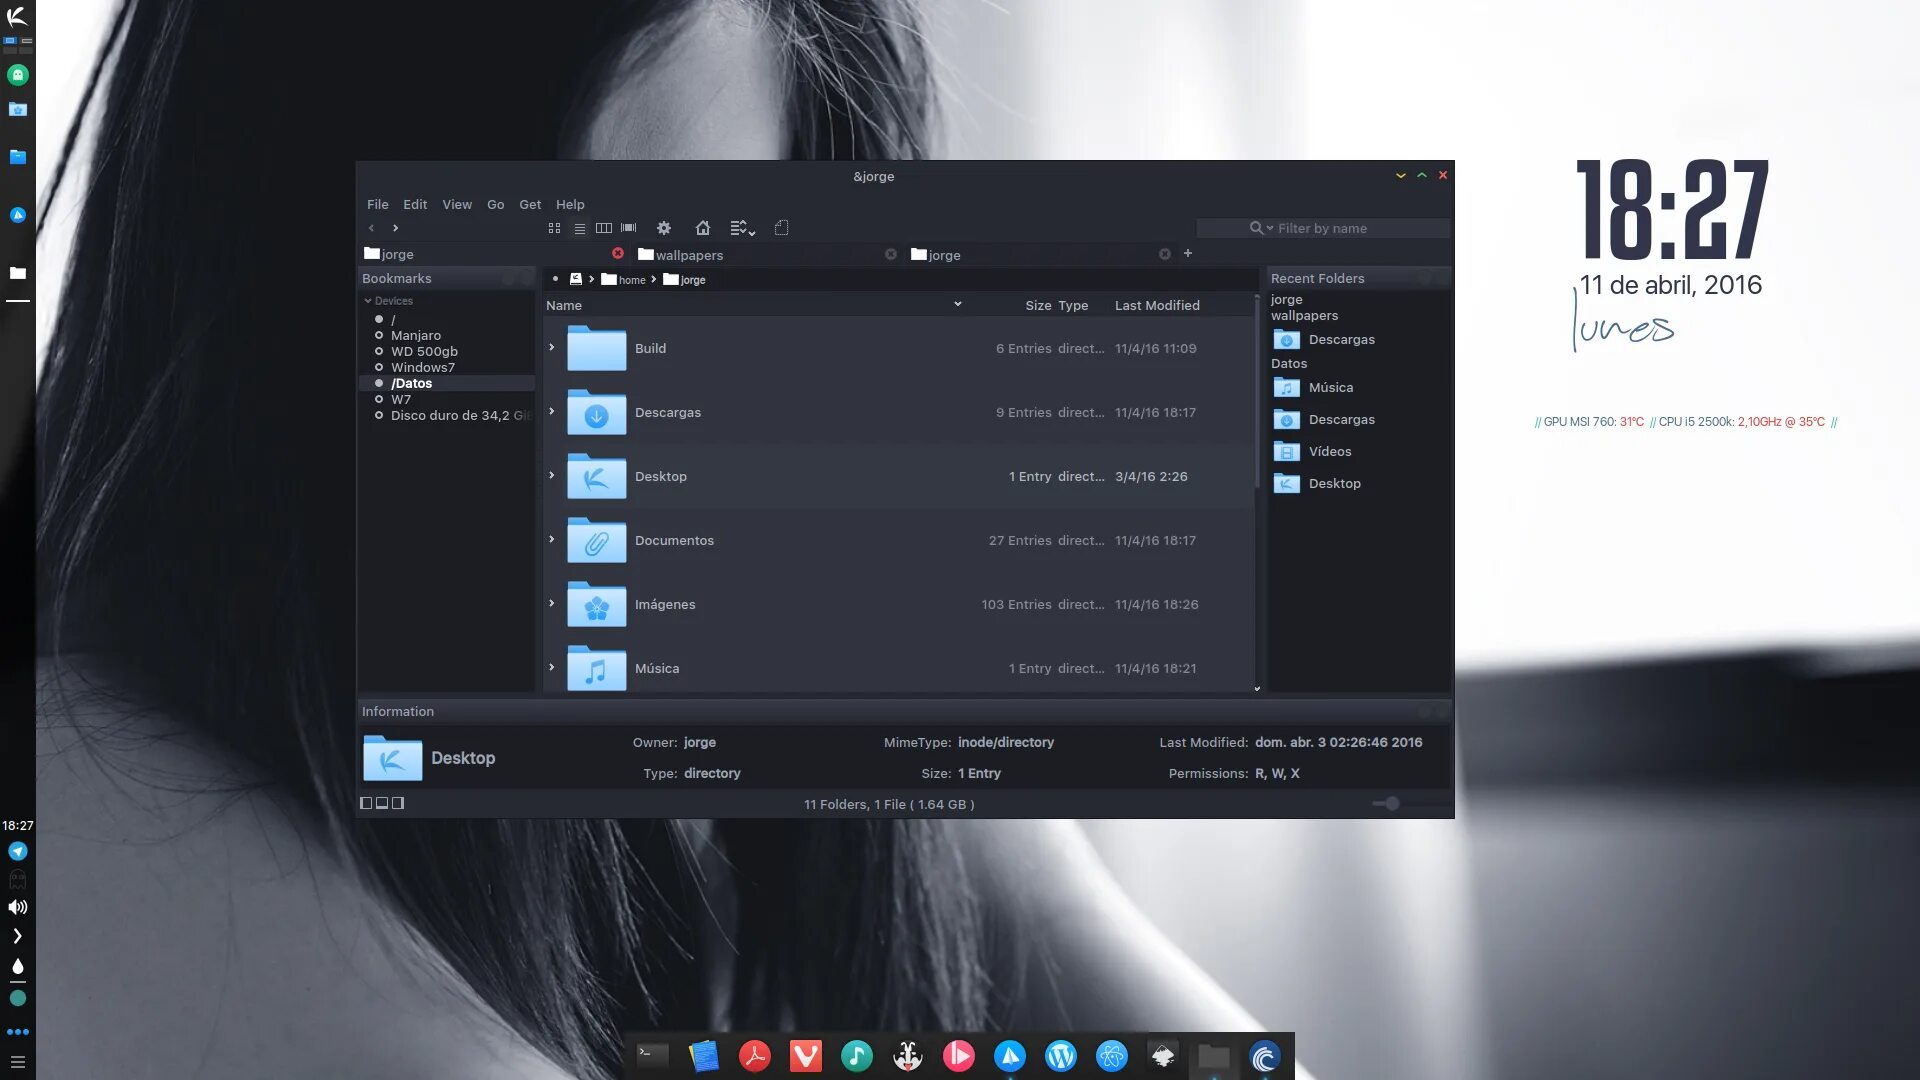Expand the Descargas folder tree arrow
This screenshot has height=1080, width=1920.
click(x=551, y=411)
